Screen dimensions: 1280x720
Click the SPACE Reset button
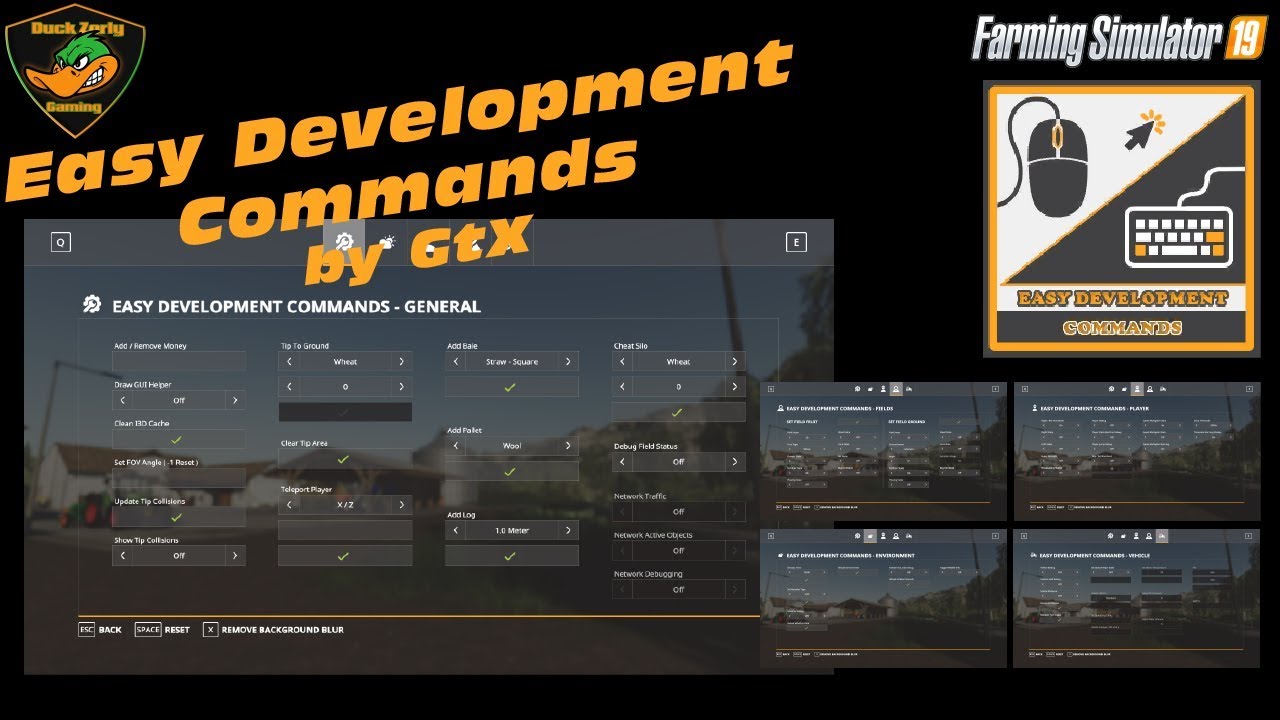point(163,630)
